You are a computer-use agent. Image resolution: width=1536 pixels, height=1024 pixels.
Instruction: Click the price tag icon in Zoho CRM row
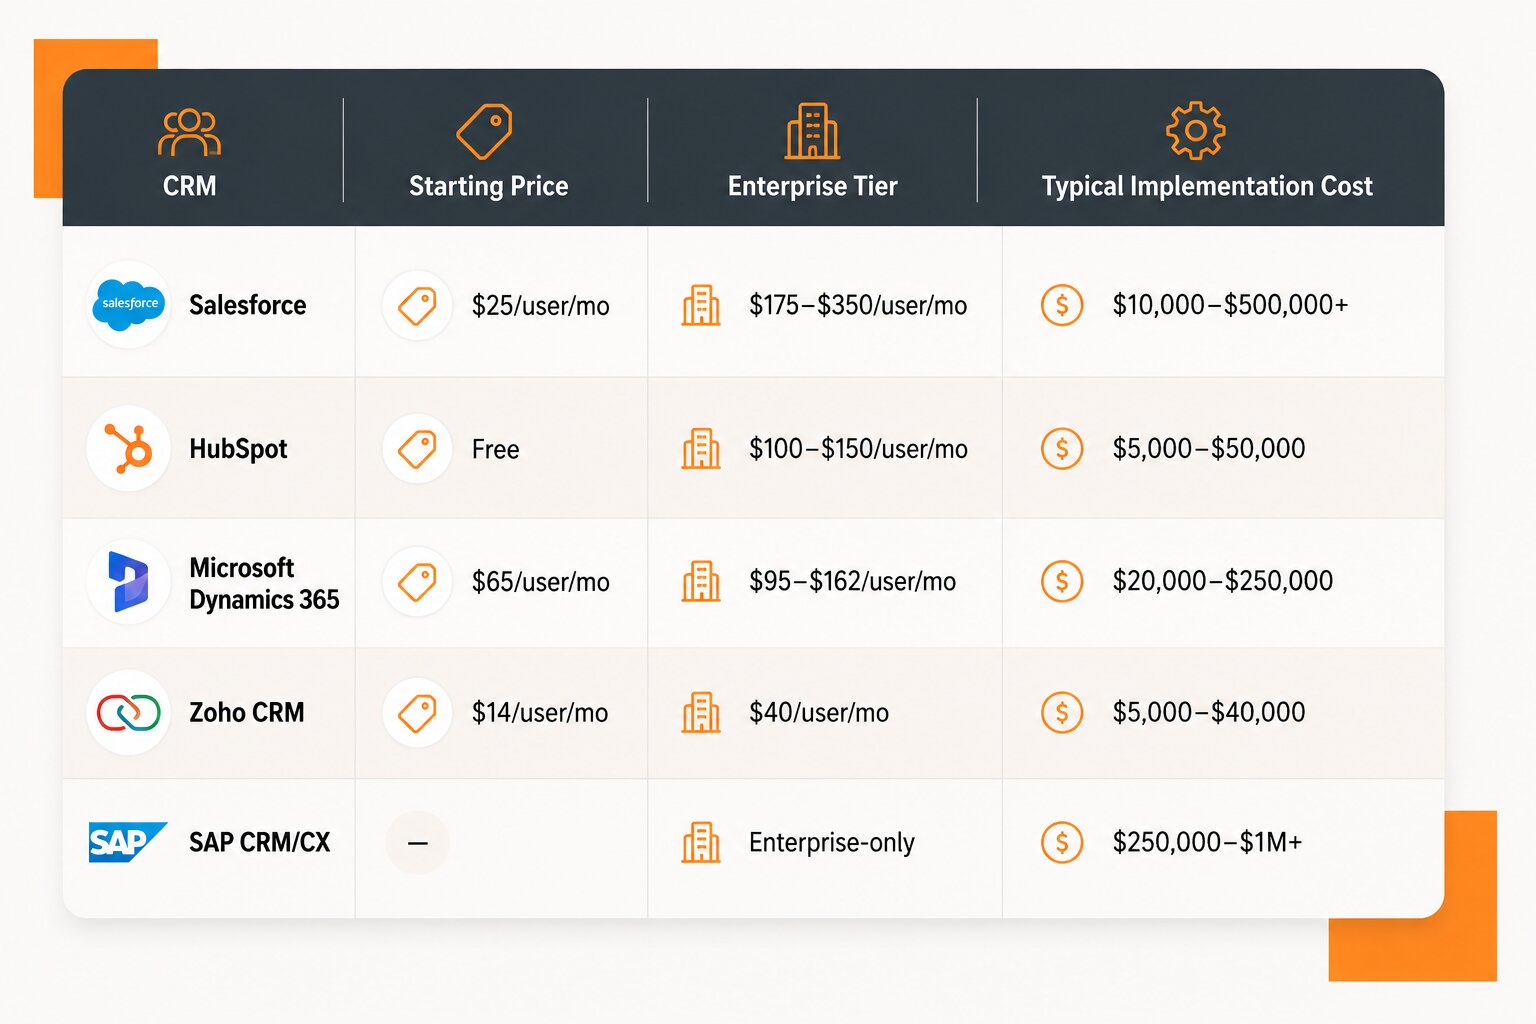coord(417,713)
